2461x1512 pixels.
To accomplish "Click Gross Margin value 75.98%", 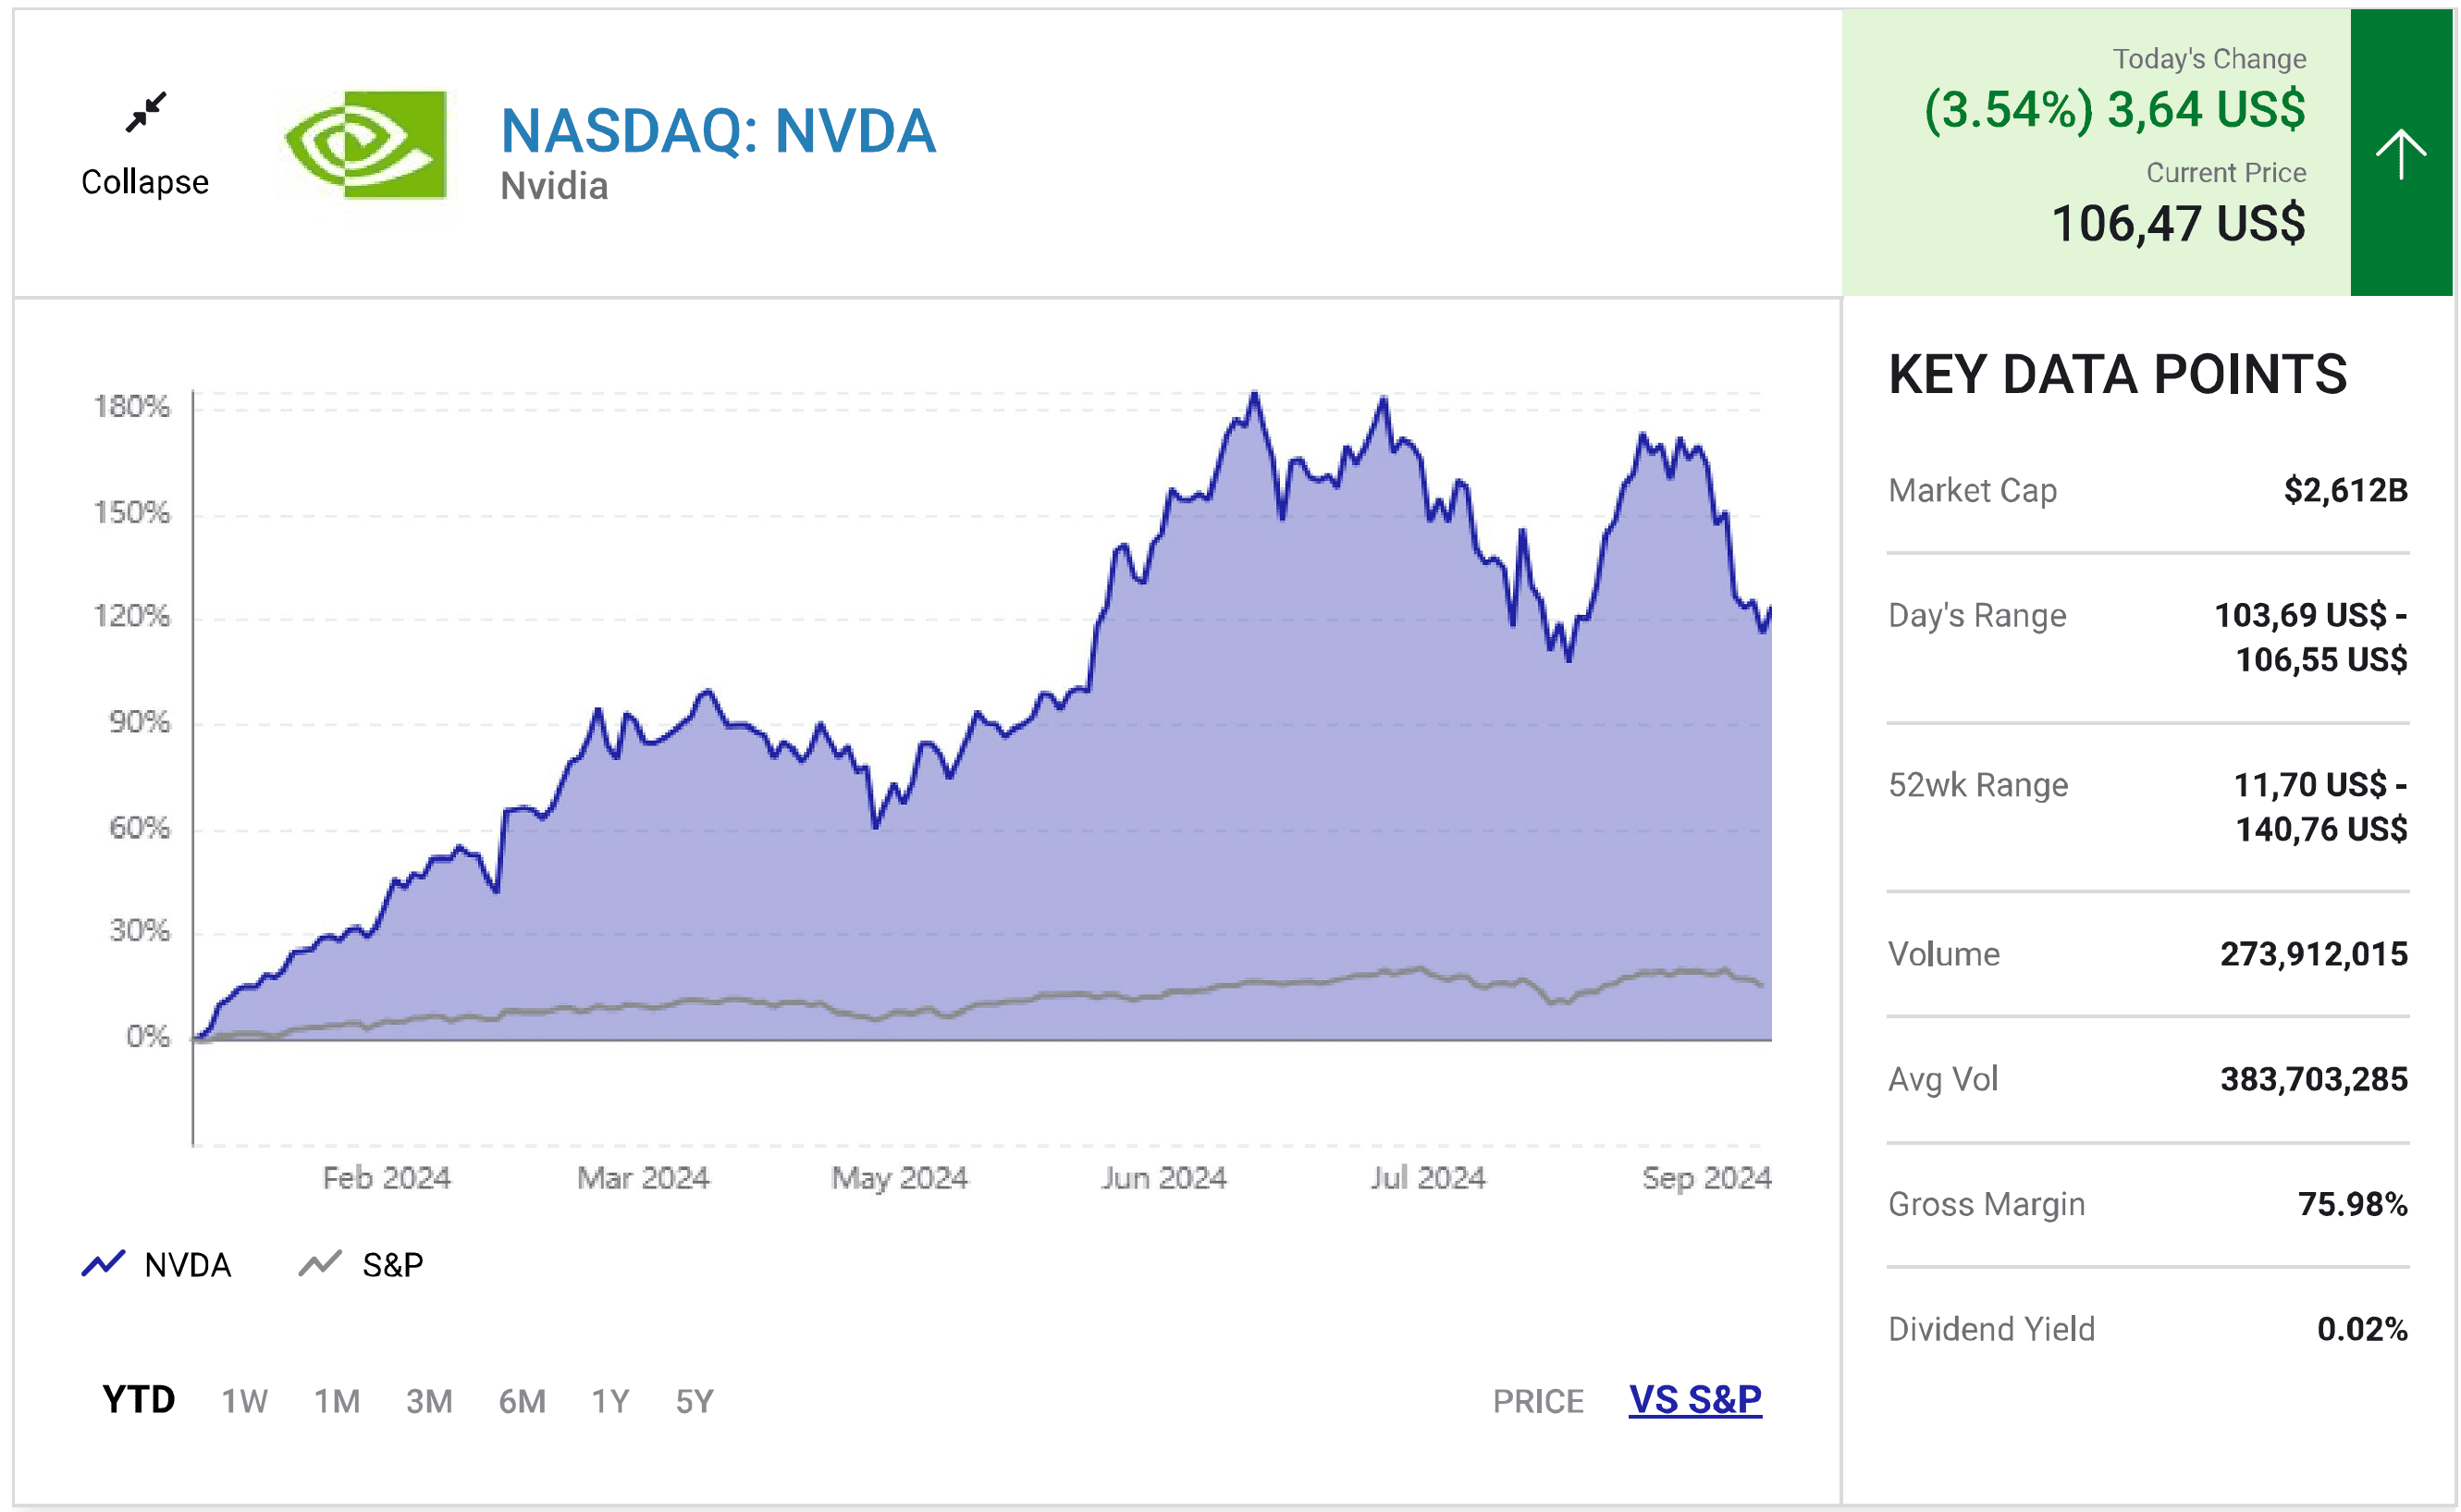I will (2352, 1204).
